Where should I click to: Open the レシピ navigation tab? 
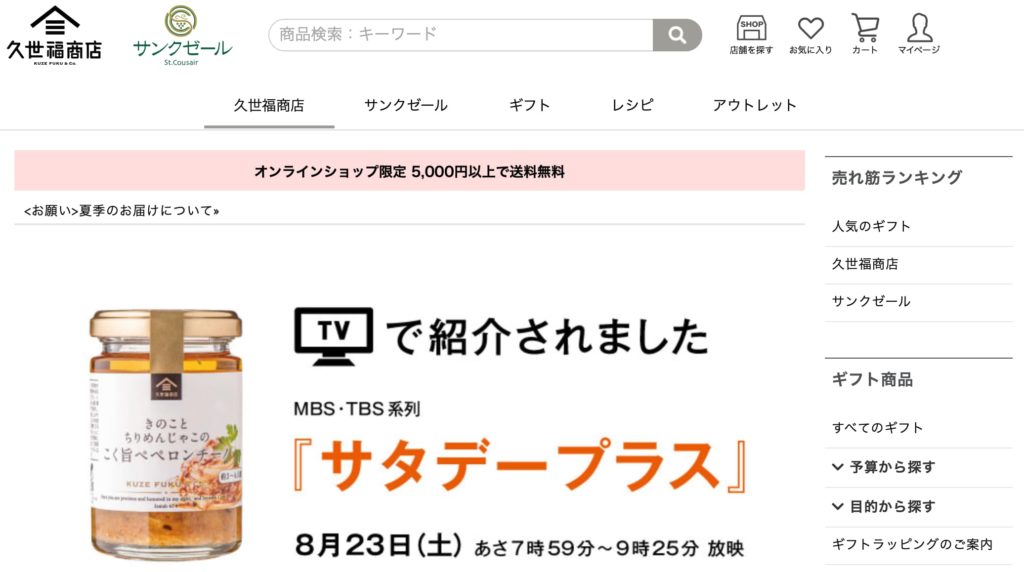pos(632,105)
